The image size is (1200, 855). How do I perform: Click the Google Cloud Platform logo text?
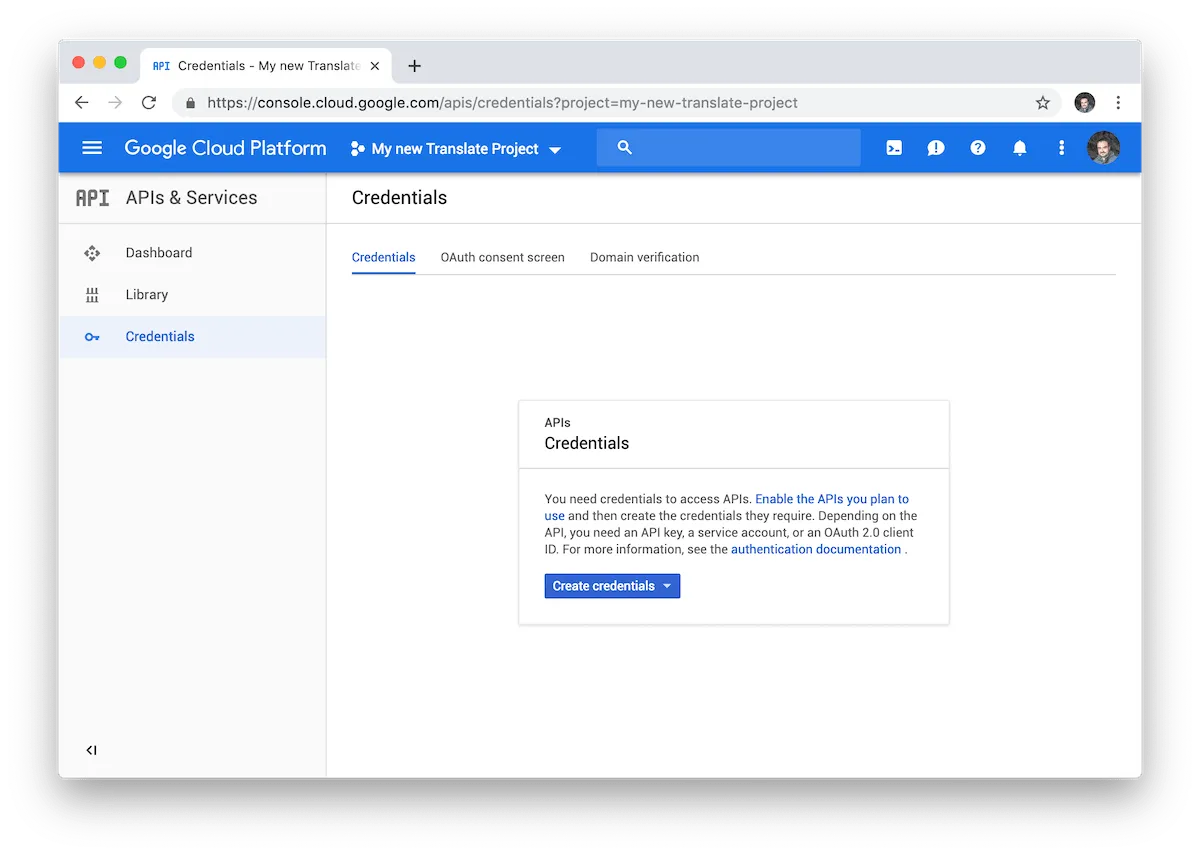pos(225,148)
